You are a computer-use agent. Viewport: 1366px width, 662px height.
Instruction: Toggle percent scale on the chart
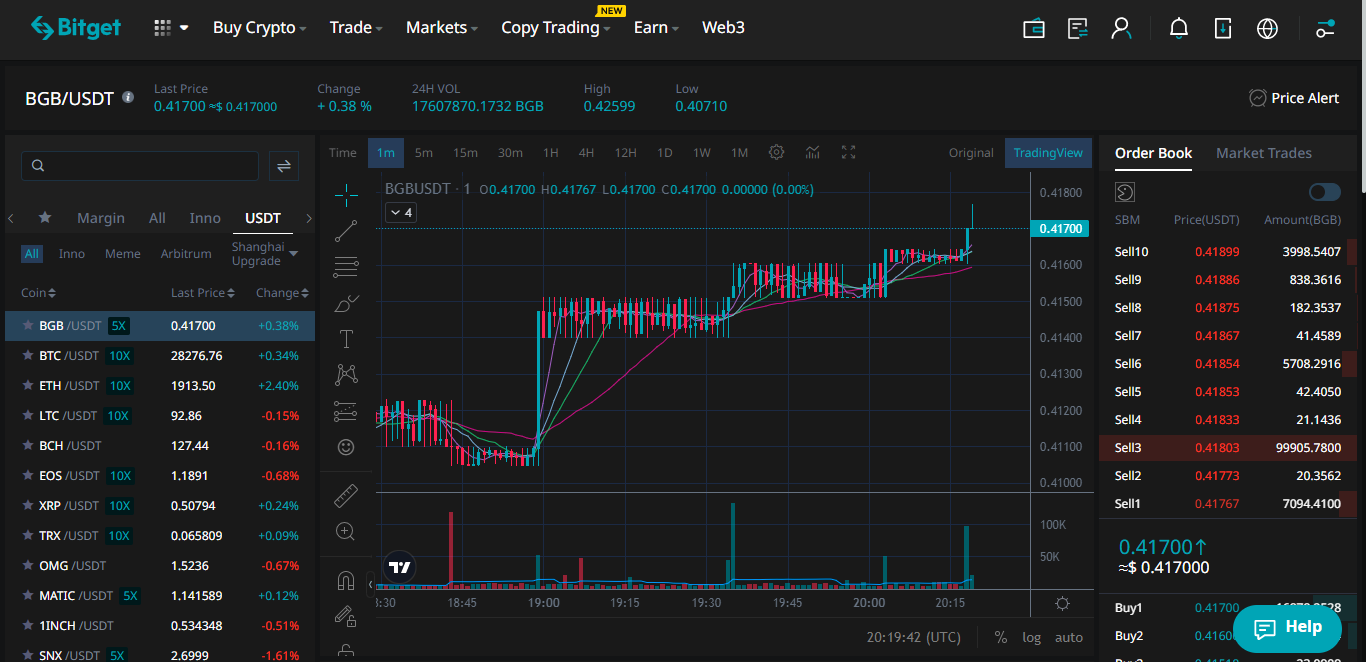[x=1001, y=637]
